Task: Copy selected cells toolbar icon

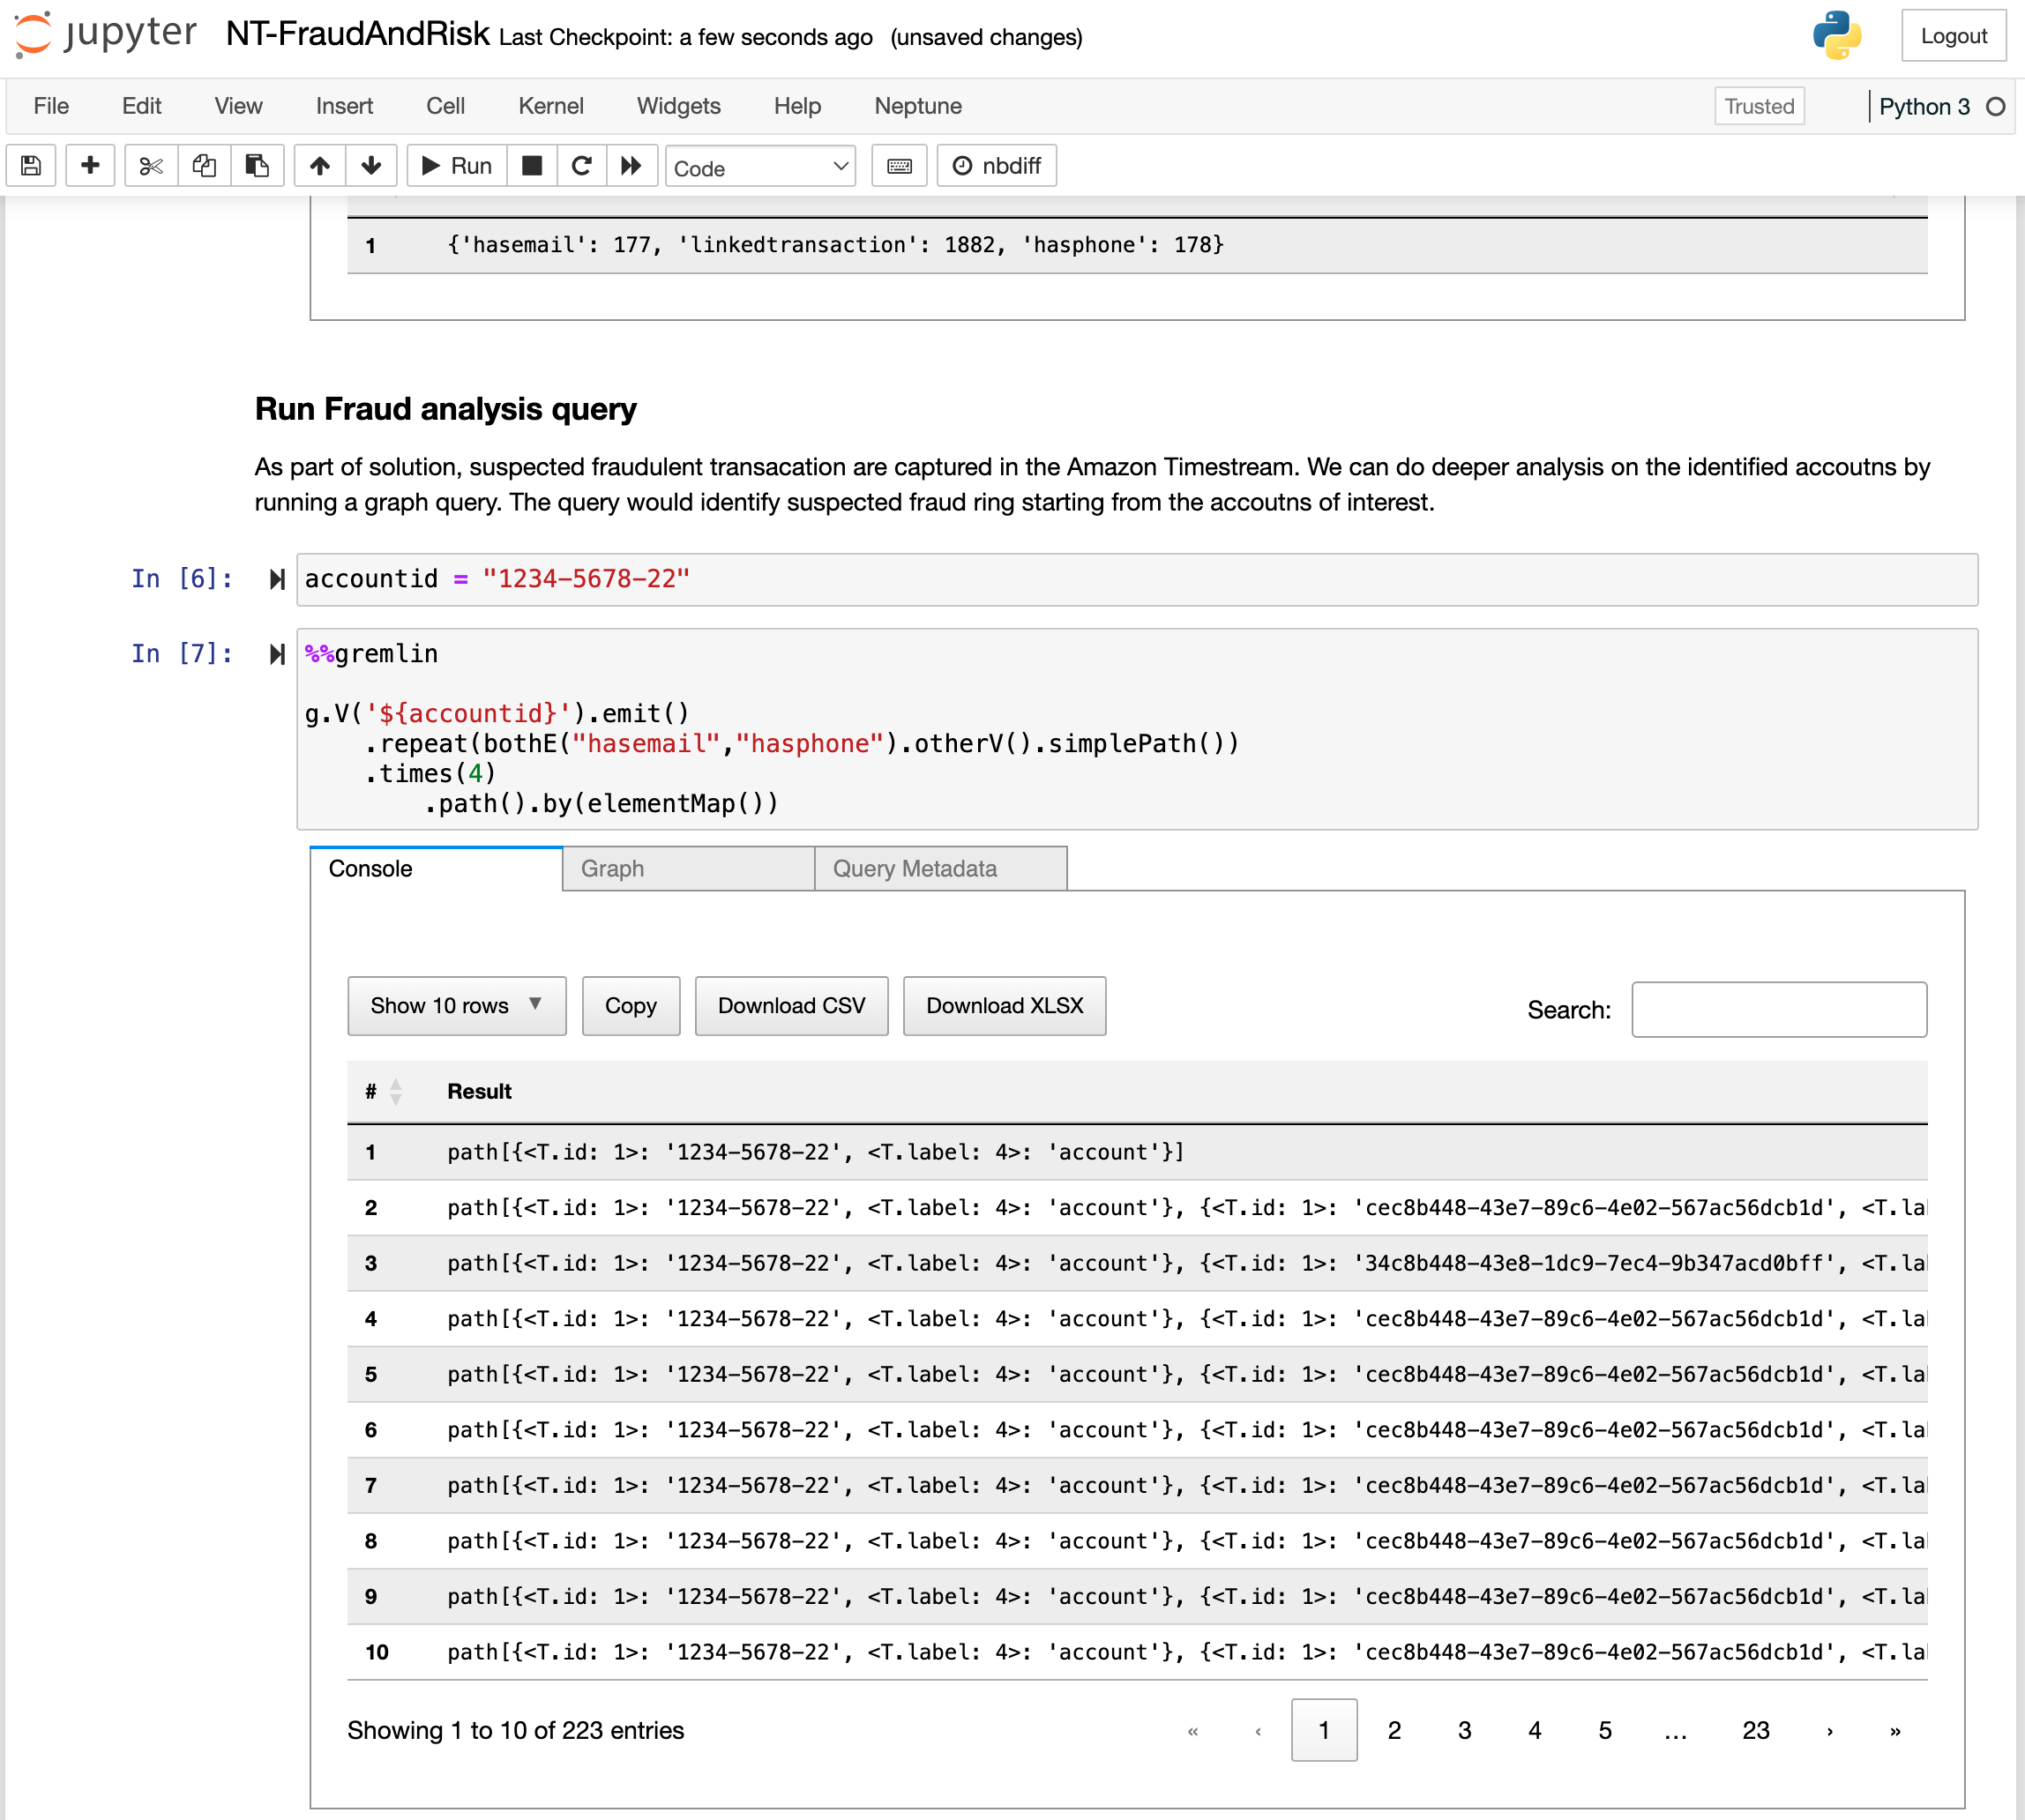Action: click(204, 166)
